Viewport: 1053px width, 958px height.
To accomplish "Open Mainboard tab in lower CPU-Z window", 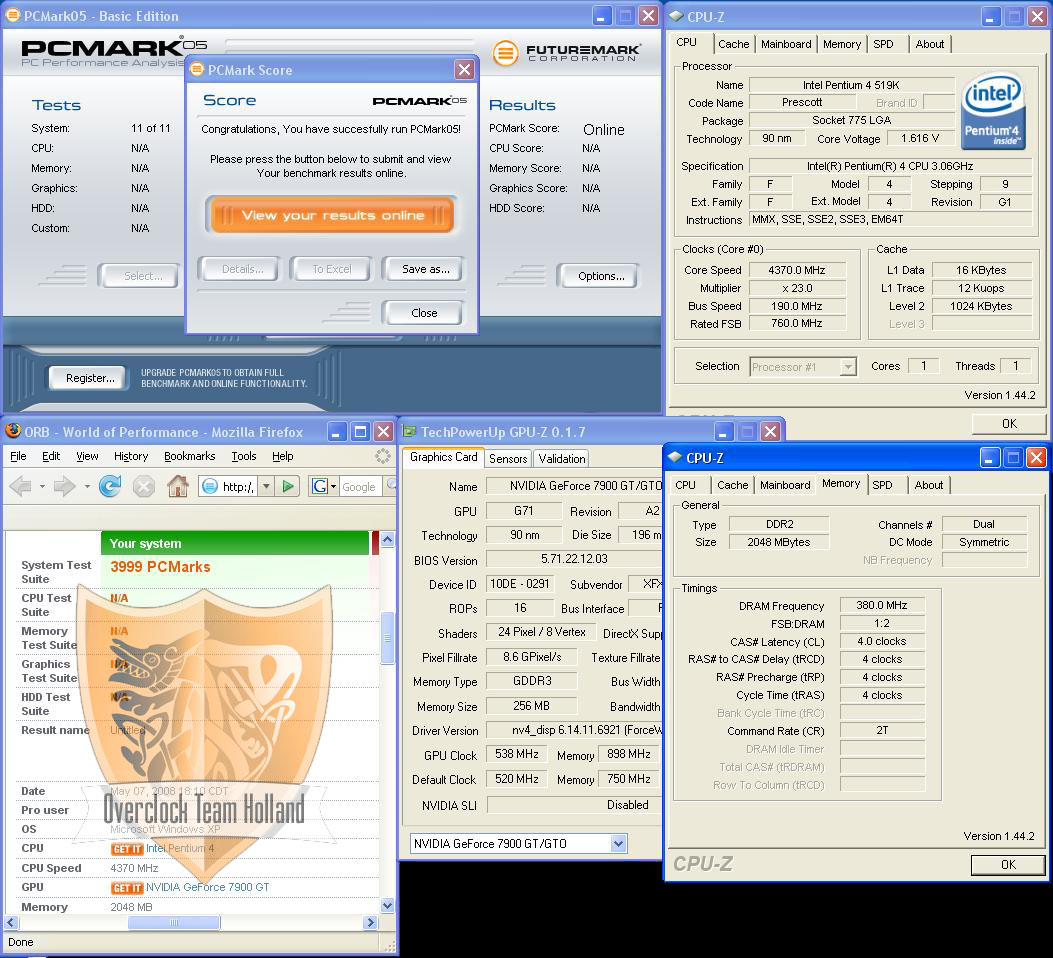I will click(785, 485).
